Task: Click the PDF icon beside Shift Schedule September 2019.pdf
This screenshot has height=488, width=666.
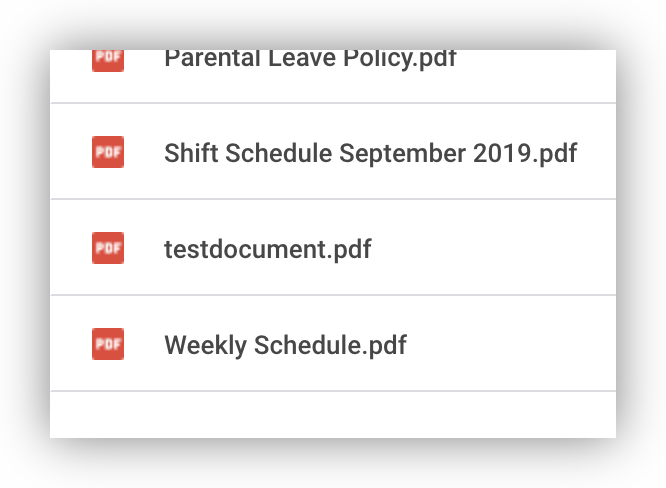Action: click(108, 152)
